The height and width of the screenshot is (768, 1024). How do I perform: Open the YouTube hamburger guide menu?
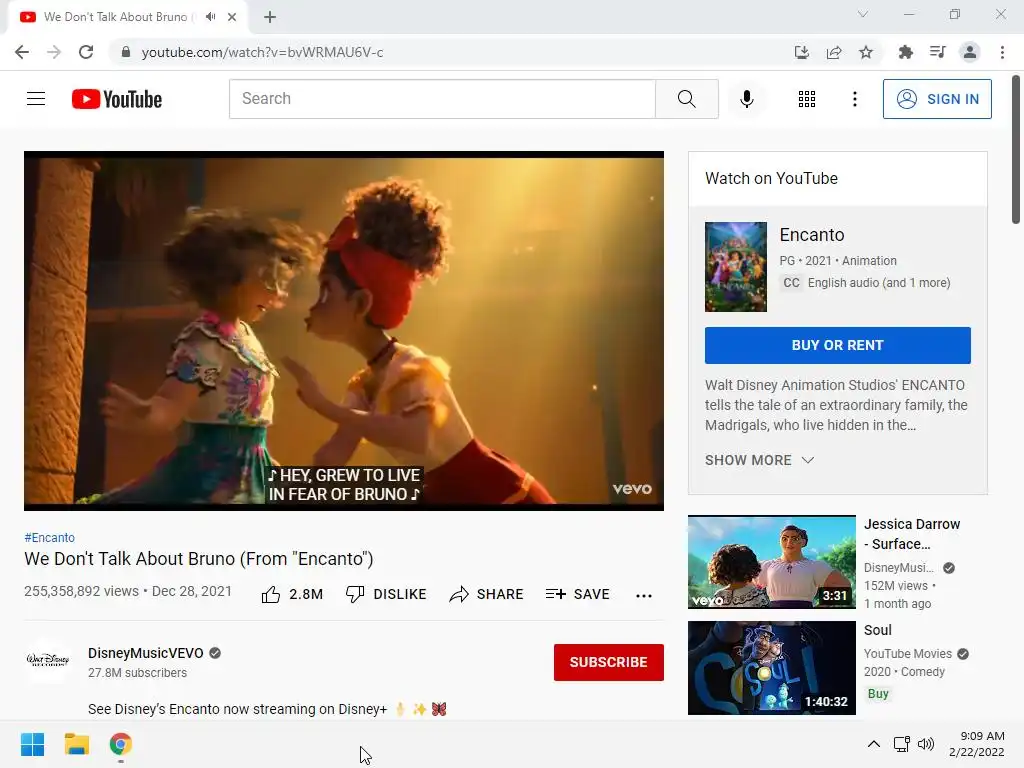coord(36,99)
